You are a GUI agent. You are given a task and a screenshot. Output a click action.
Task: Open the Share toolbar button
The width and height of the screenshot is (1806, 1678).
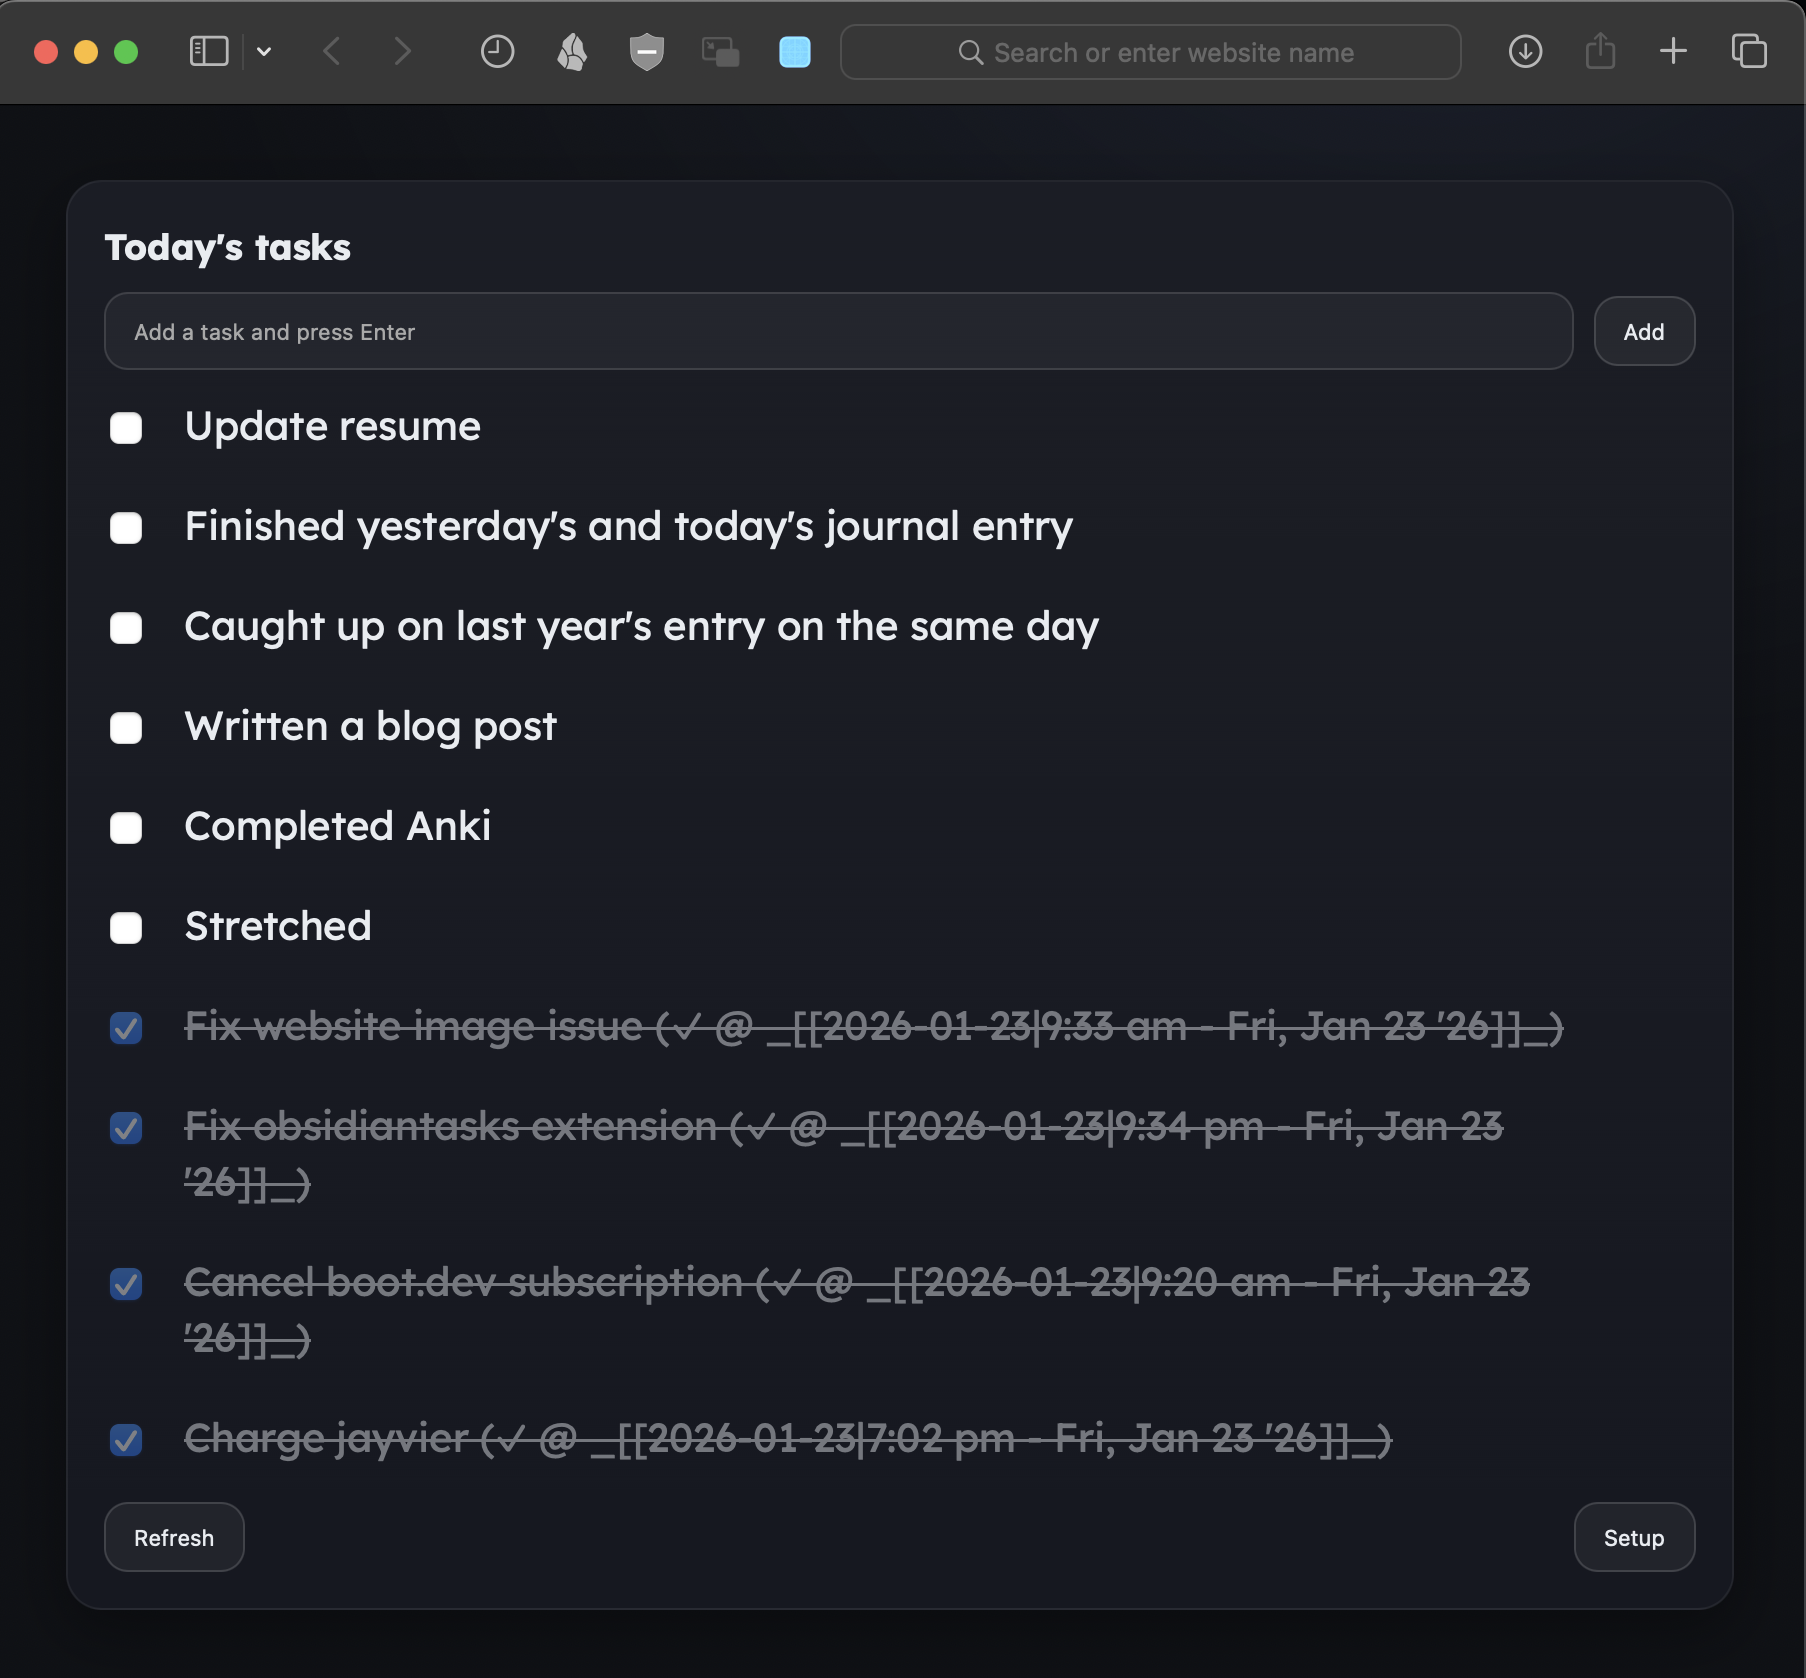pos(1600,52)
